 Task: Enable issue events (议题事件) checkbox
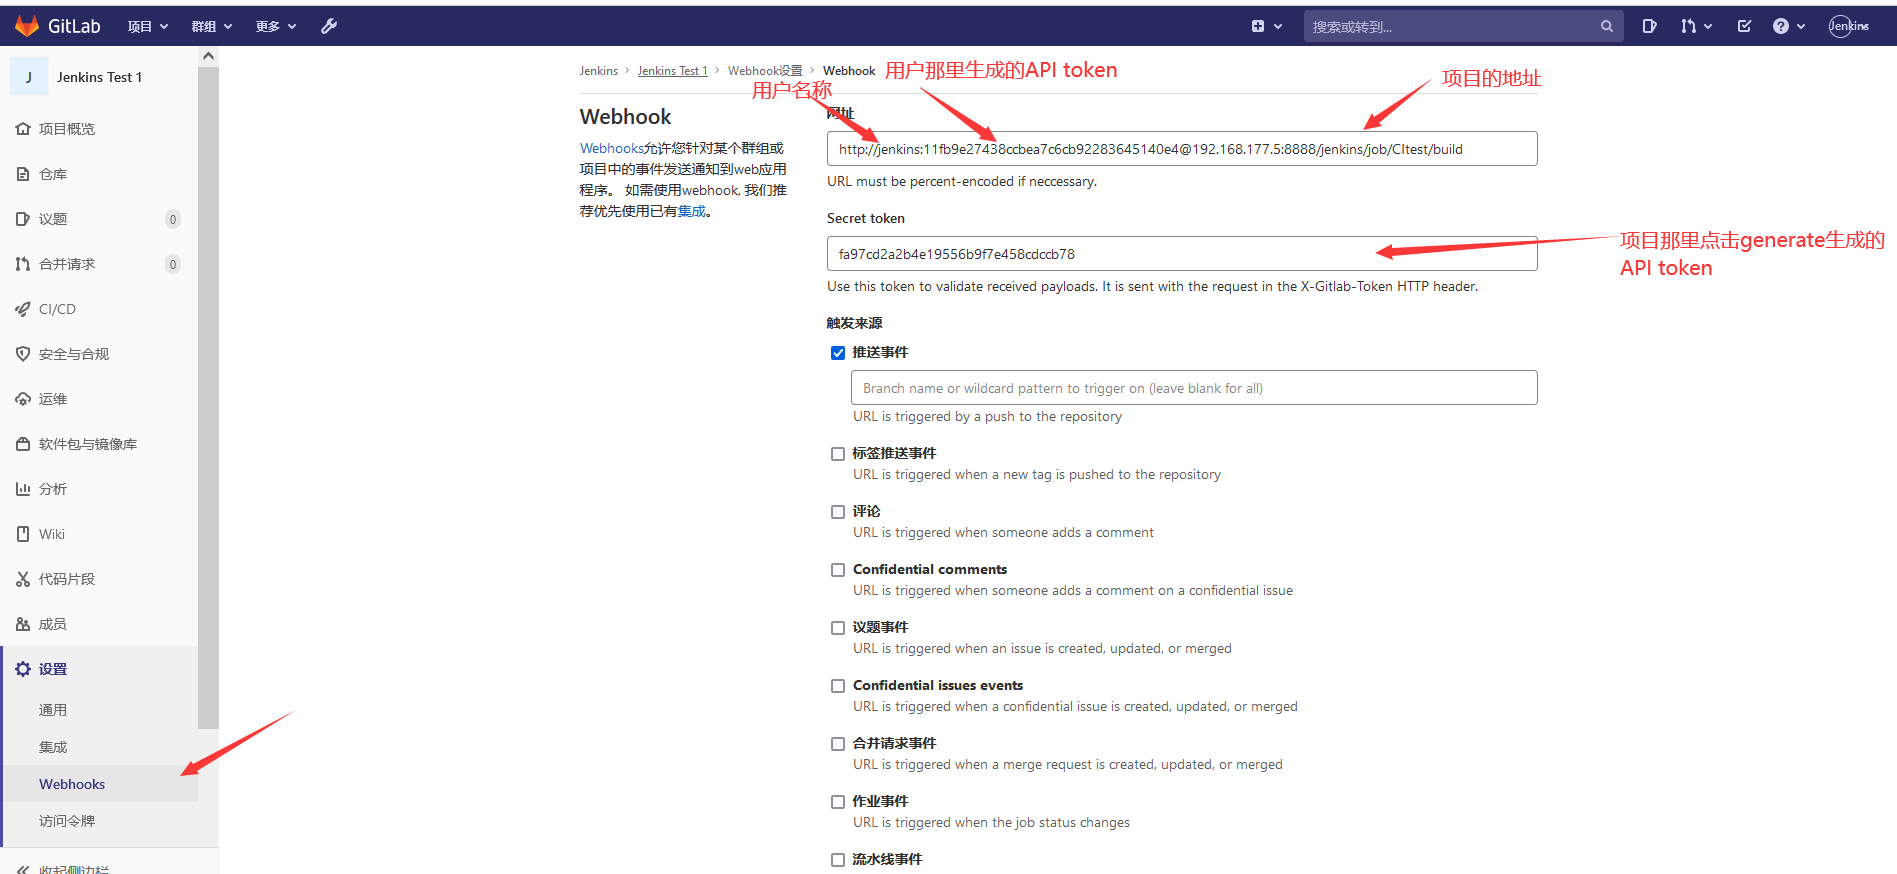tap(838, 628)
